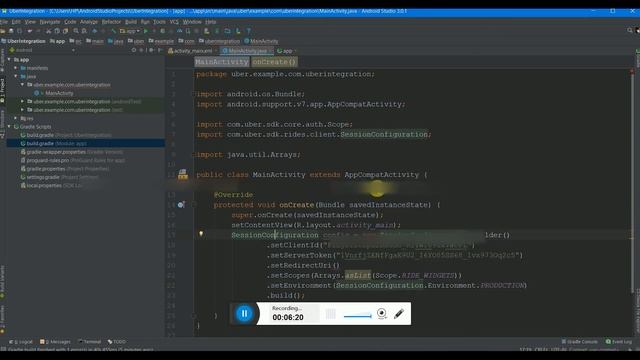Switch to the activity_main.xml editor tab
This screenshot has height=360, width=640.
(193, 51)
